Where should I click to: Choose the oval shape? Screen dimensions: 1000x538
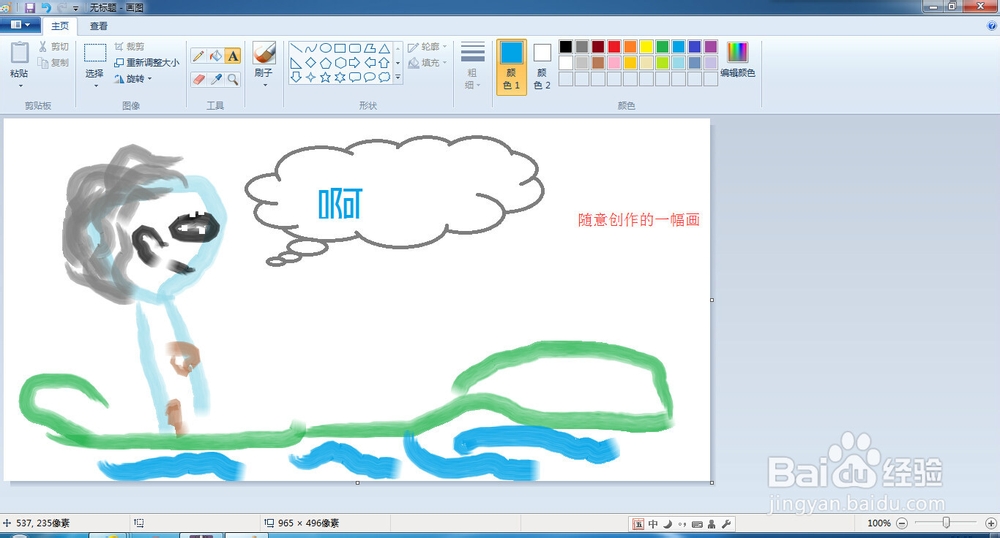(325, 48)
